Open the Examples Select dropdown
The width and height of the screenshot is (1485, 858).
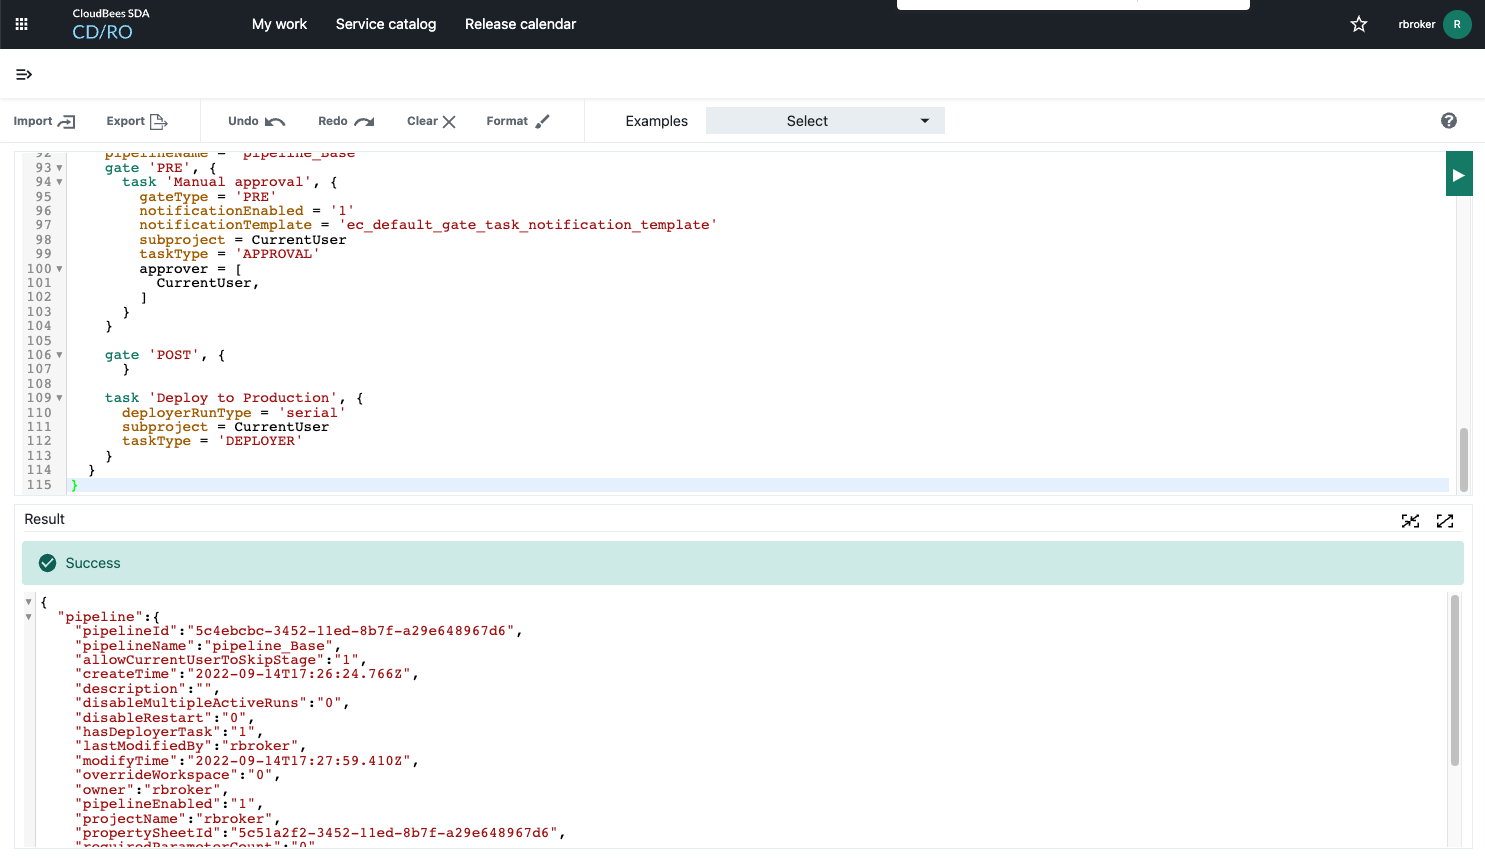824,120
